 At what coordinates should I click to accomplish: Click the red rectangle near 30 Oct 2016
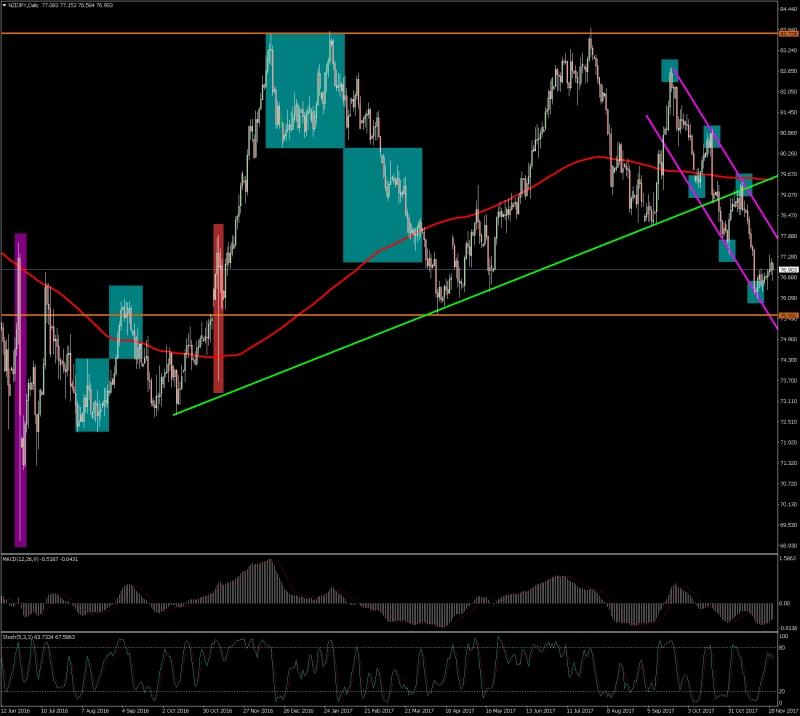pos(218,308)
